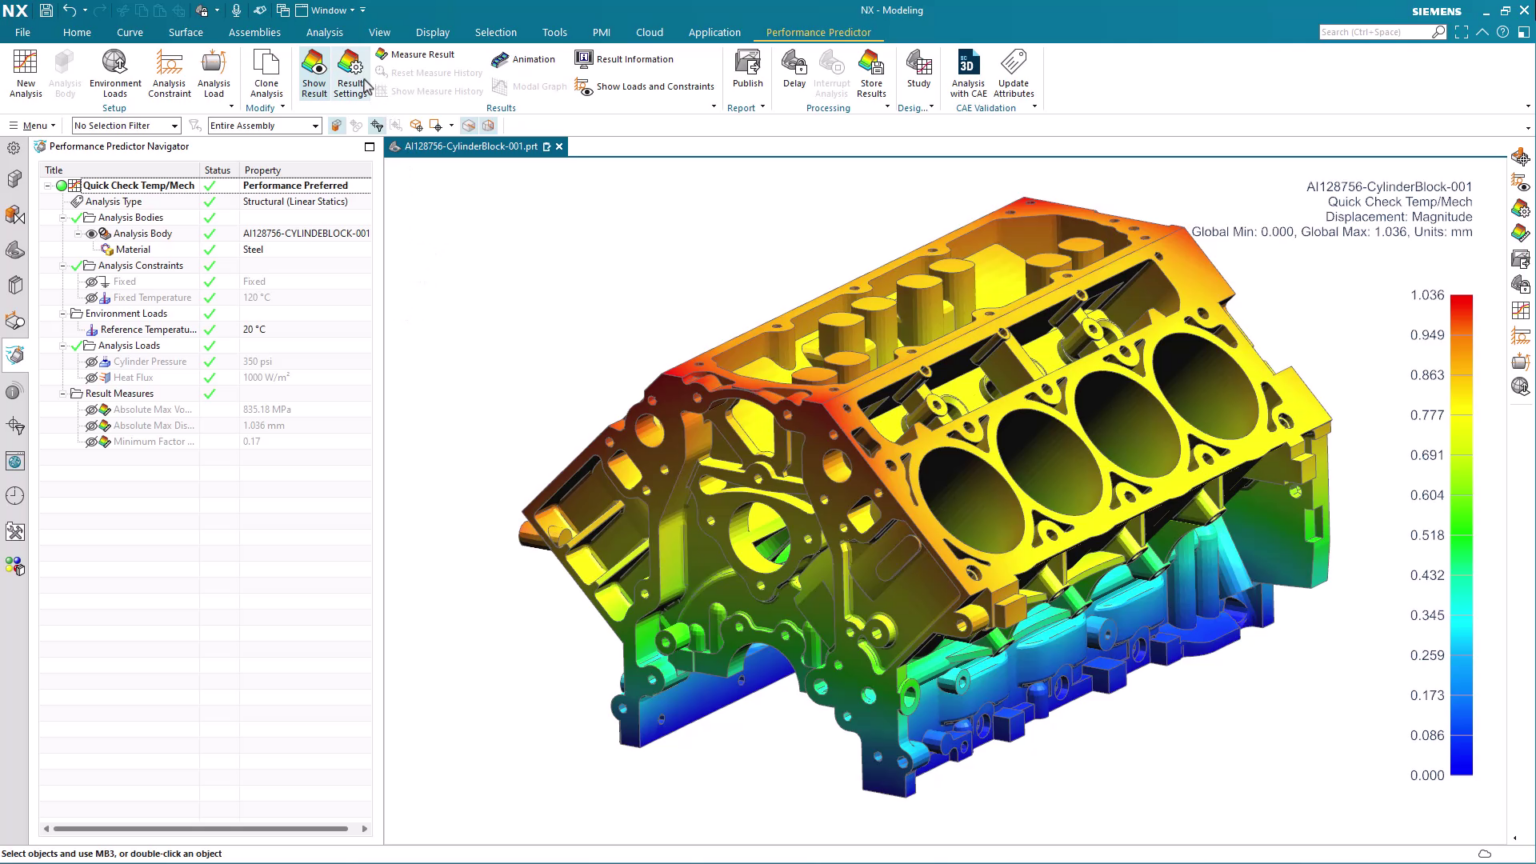Click the microphone voice command icon
Image resolution: width=1536 pixels, height=864 pixels.
[x=236, y=10]
